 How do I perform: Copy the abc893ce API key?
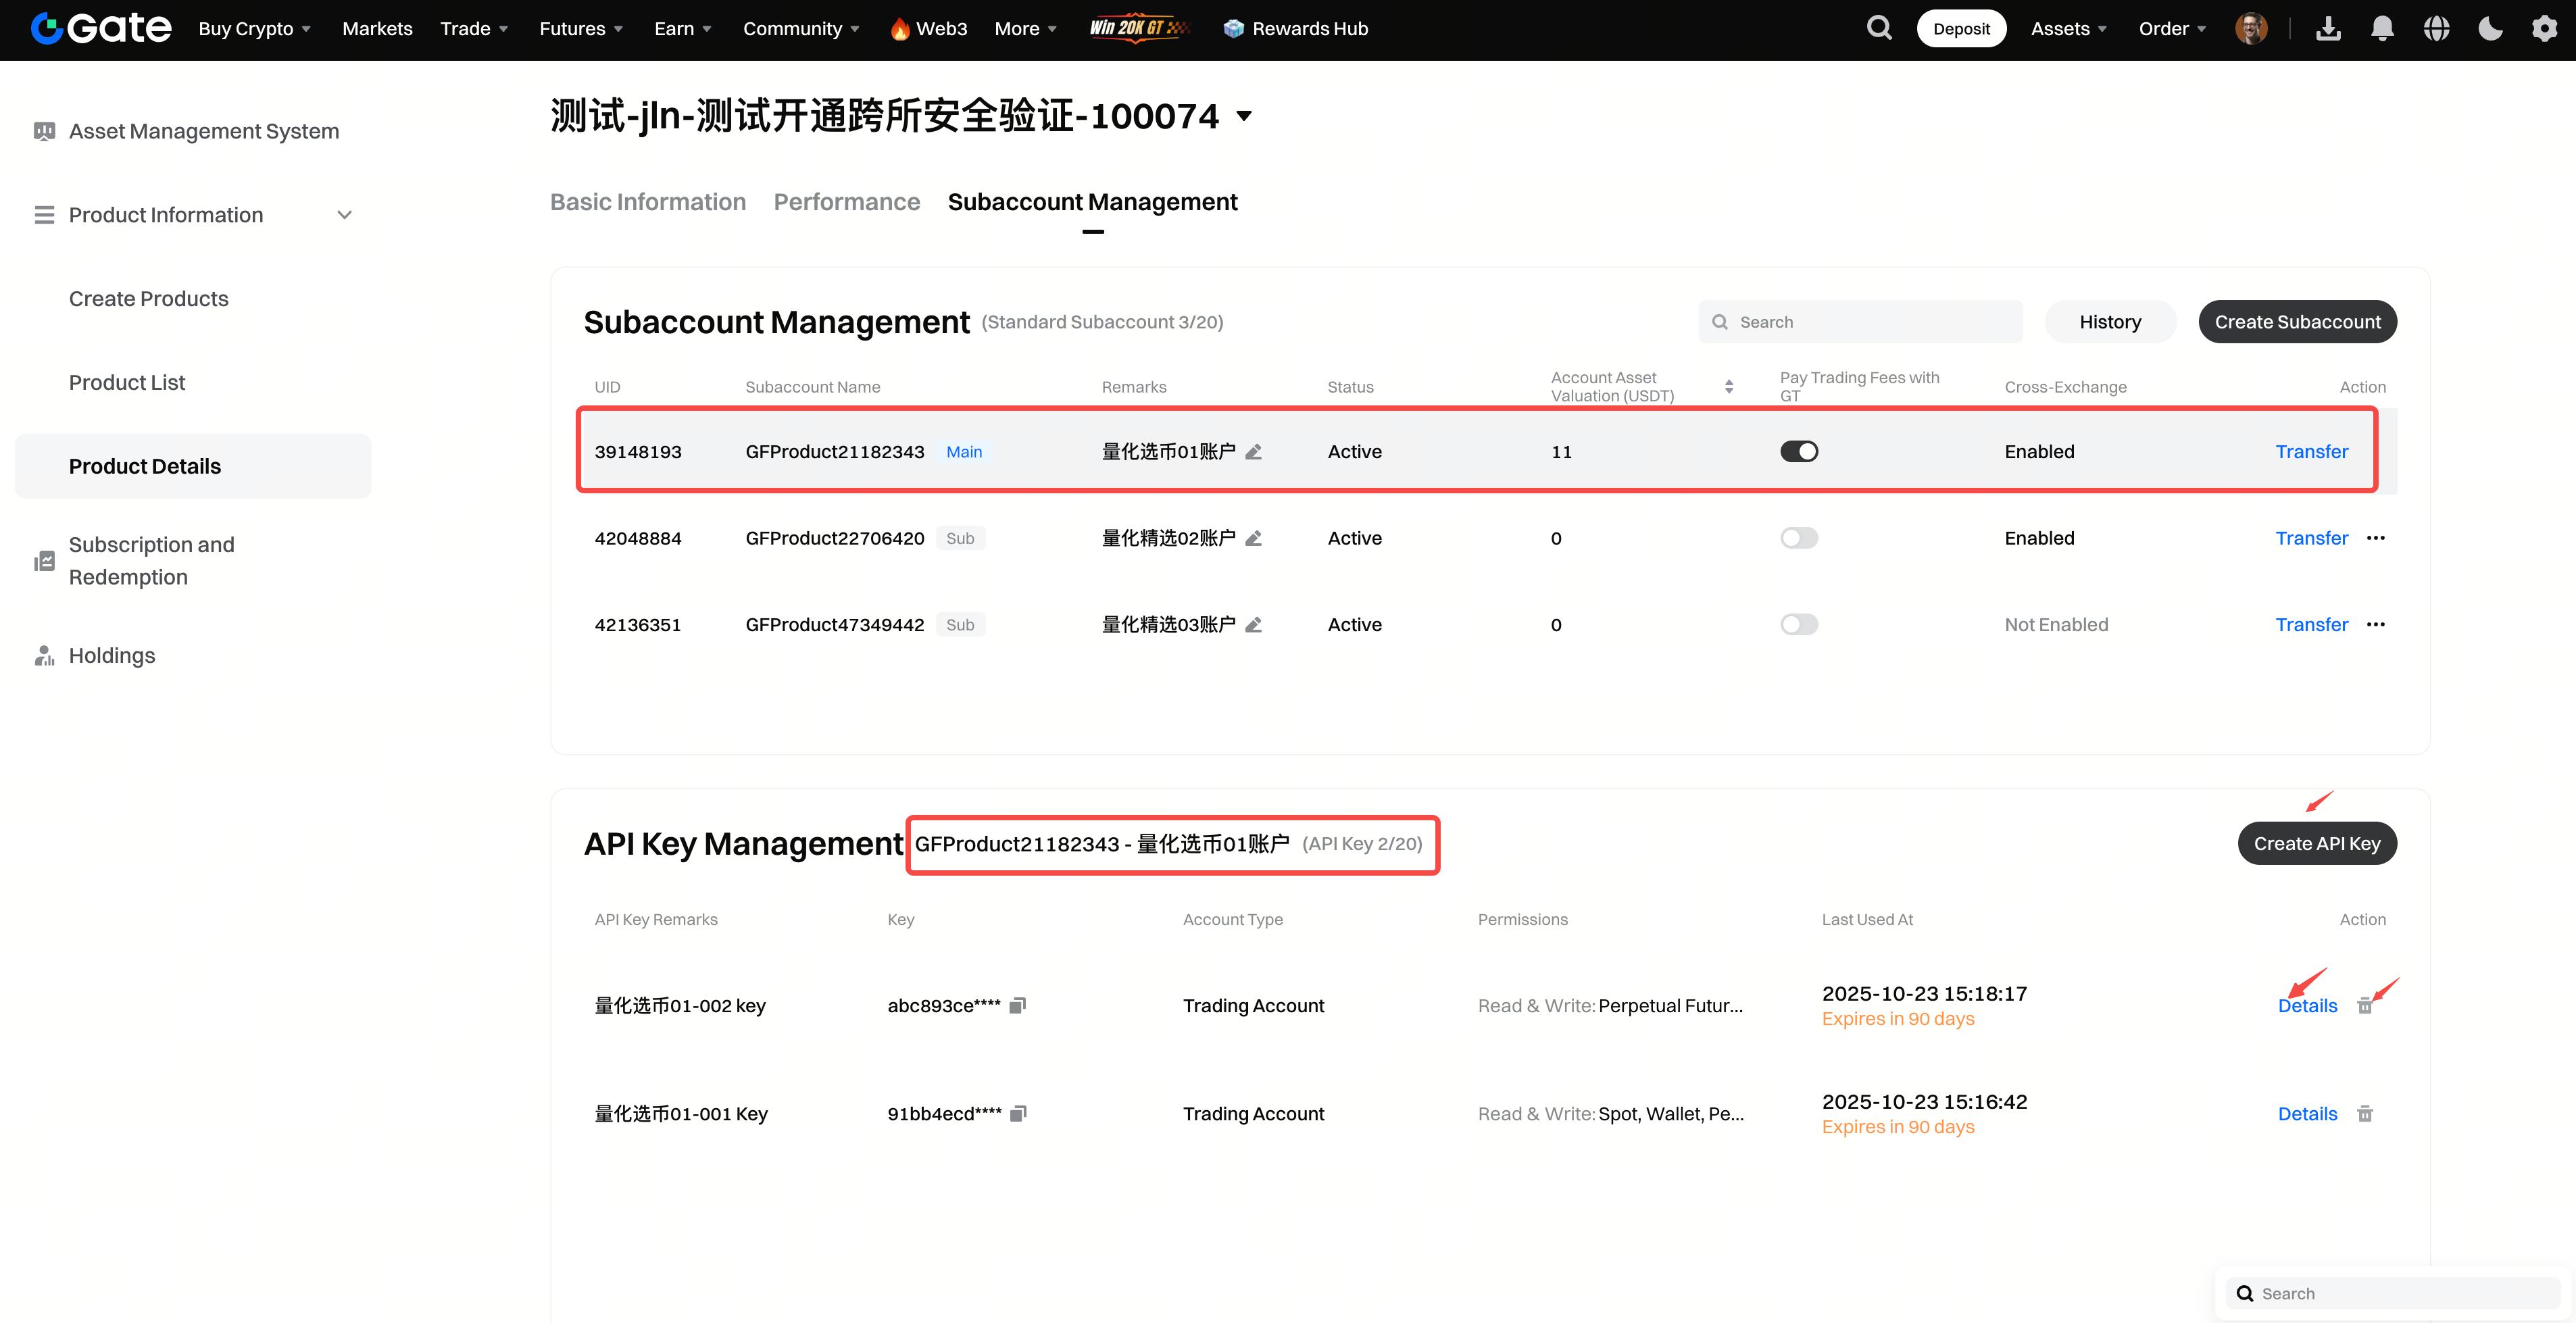[1018, 1005]
